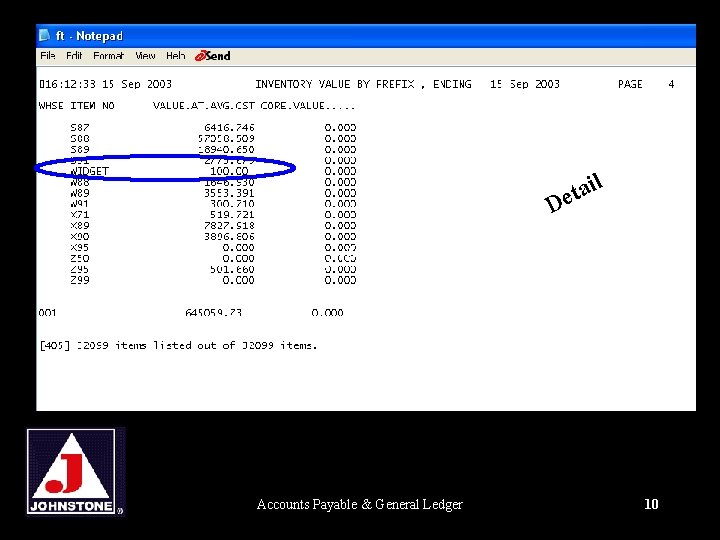The height and width of the screenshot is (540, 720).
Task: Click item X71 in the list
Action: [80, 214]
